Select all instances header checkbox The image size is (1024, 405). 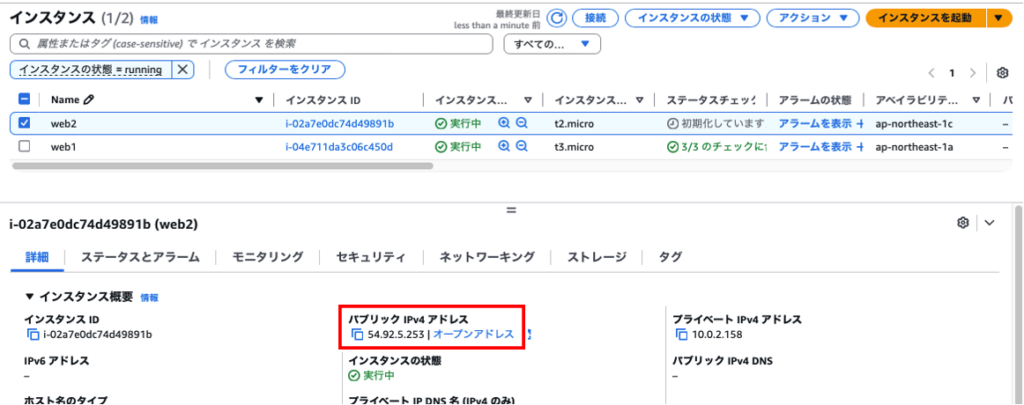click(24, 99)
